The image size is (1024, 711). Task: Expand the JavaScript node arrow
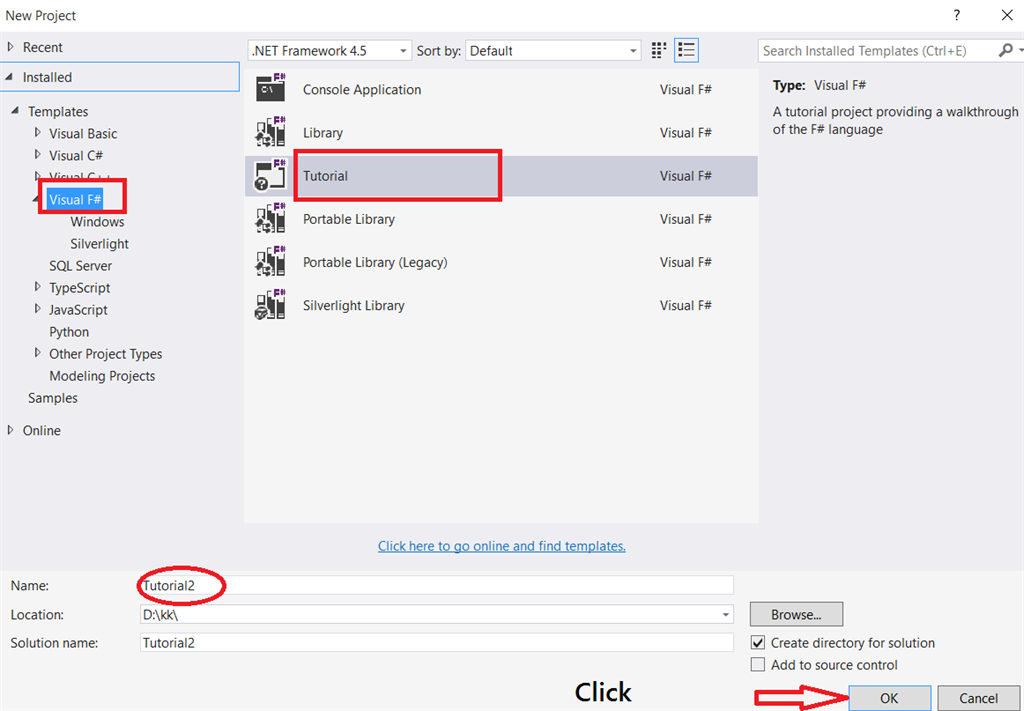(x=37, y=309)
